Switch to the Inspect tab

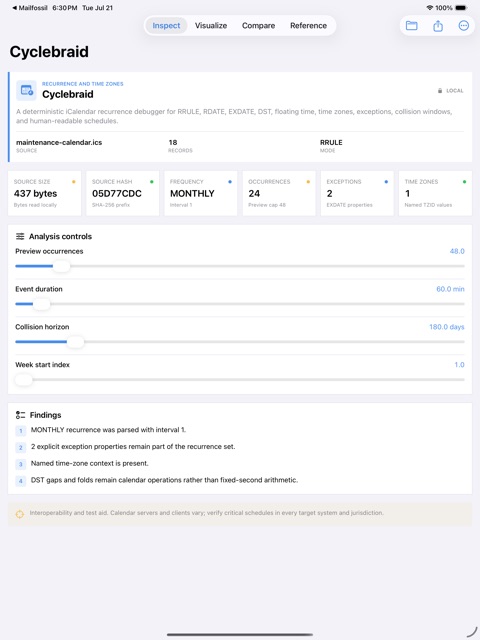coord(166,26)
